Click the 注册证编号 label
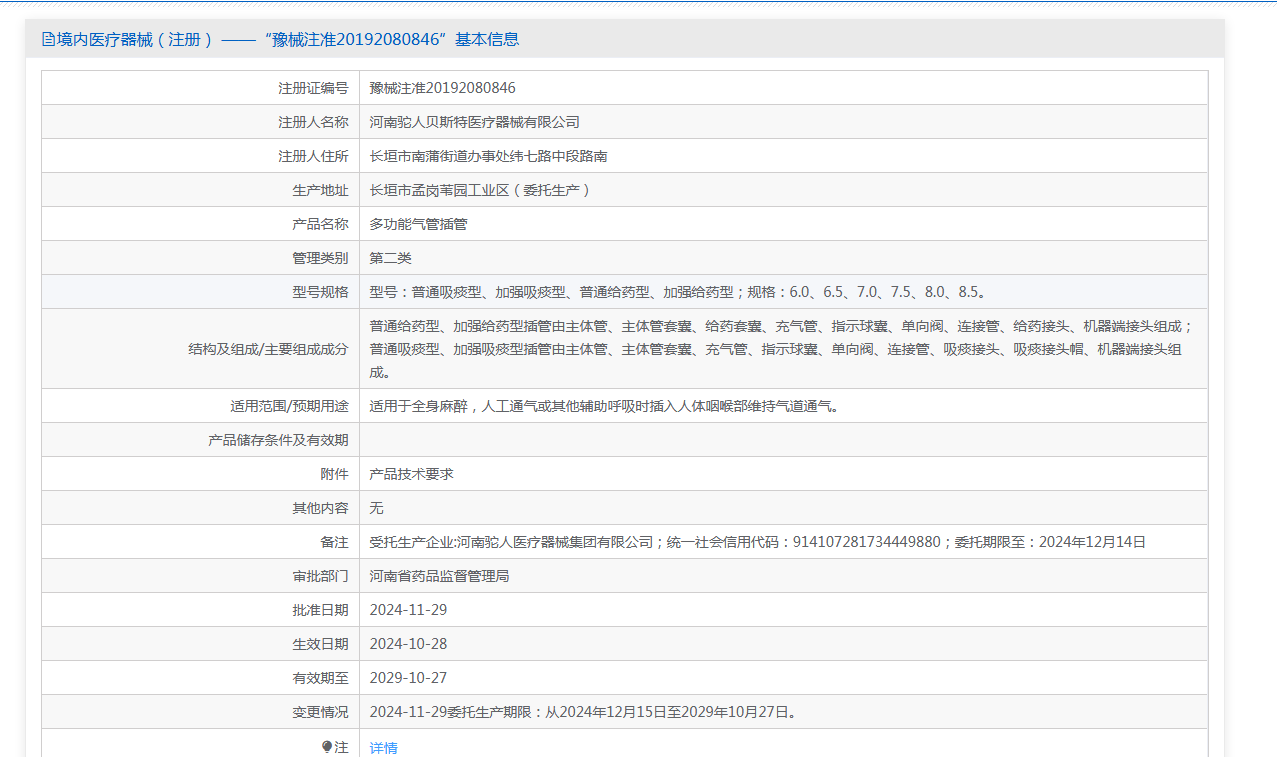The image size is (1277, 757). tap(313, 88)
